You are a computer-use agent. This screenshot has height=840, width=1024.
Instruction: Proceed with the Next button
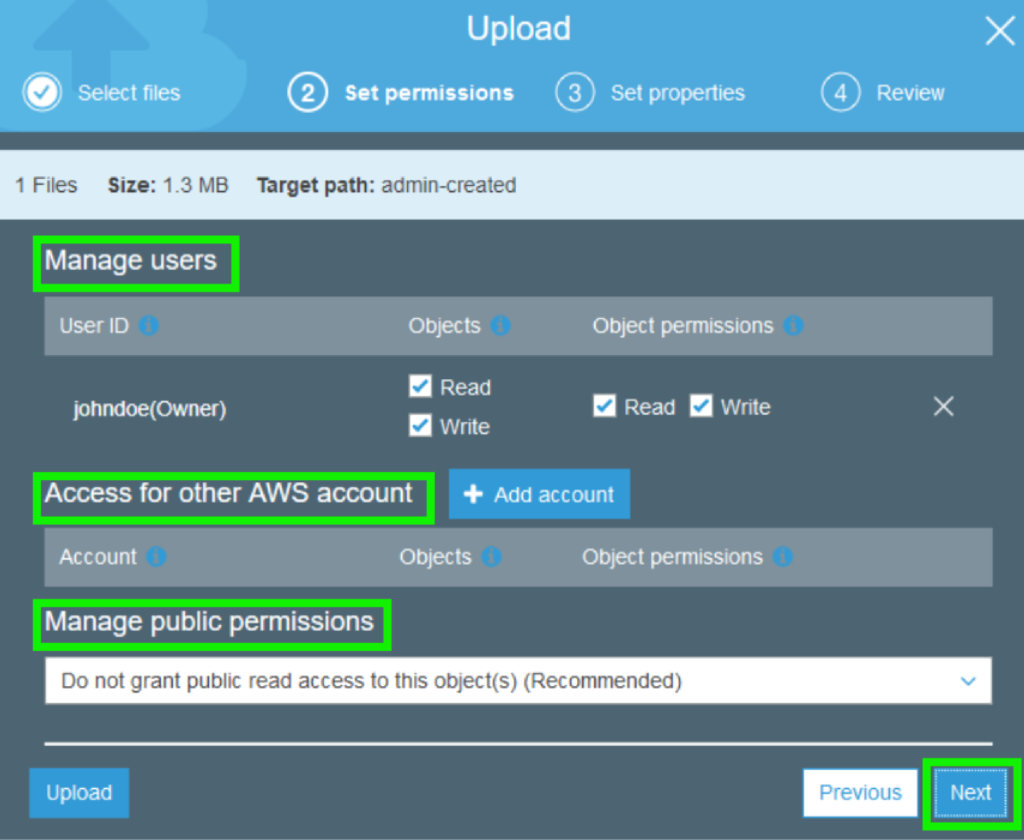coord(970,792)
